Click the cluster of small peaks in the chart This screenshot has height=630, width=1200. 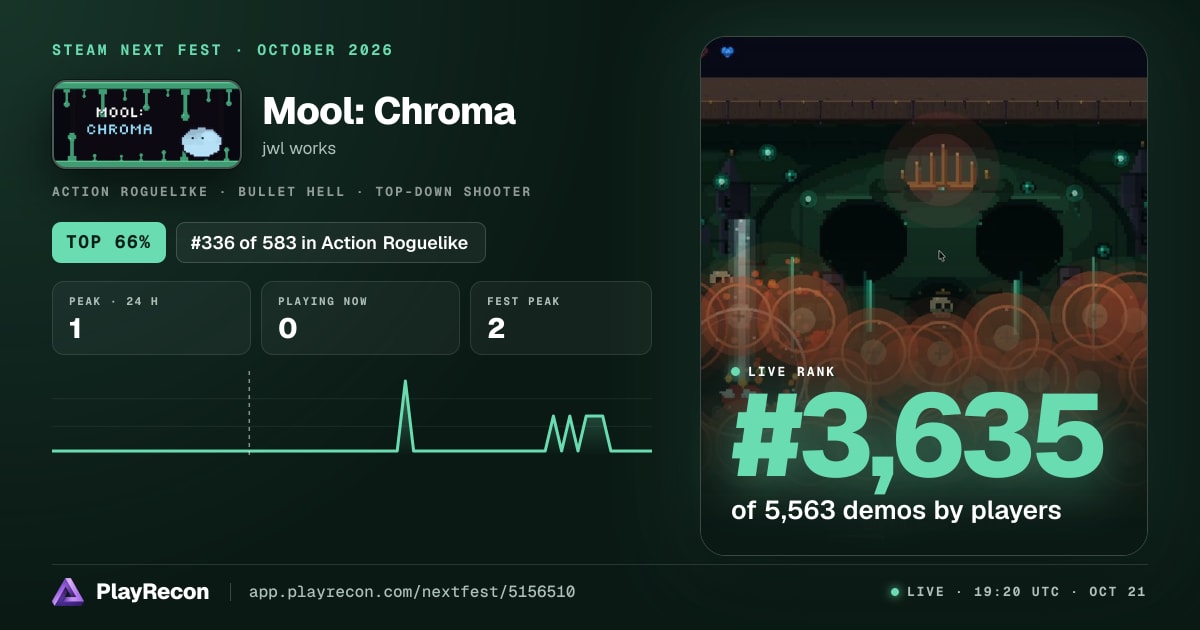[x=579, y=433]
